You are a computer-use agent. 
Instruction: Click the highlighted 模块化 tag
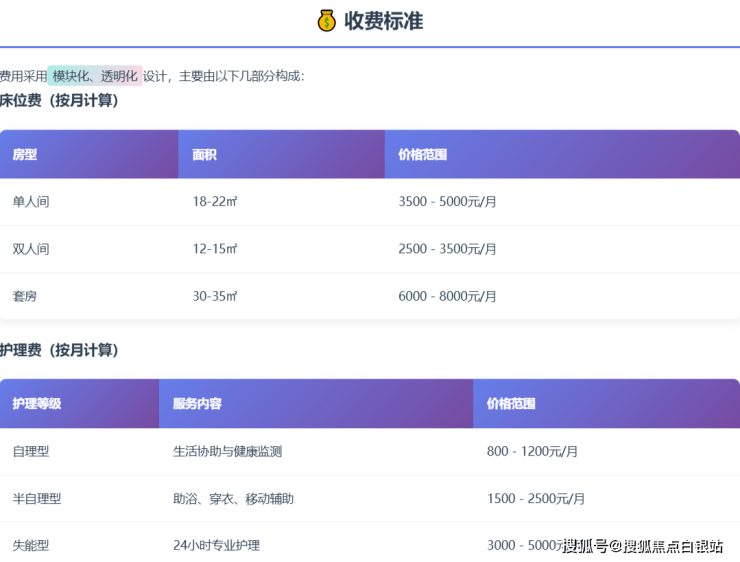click(71, 76)
